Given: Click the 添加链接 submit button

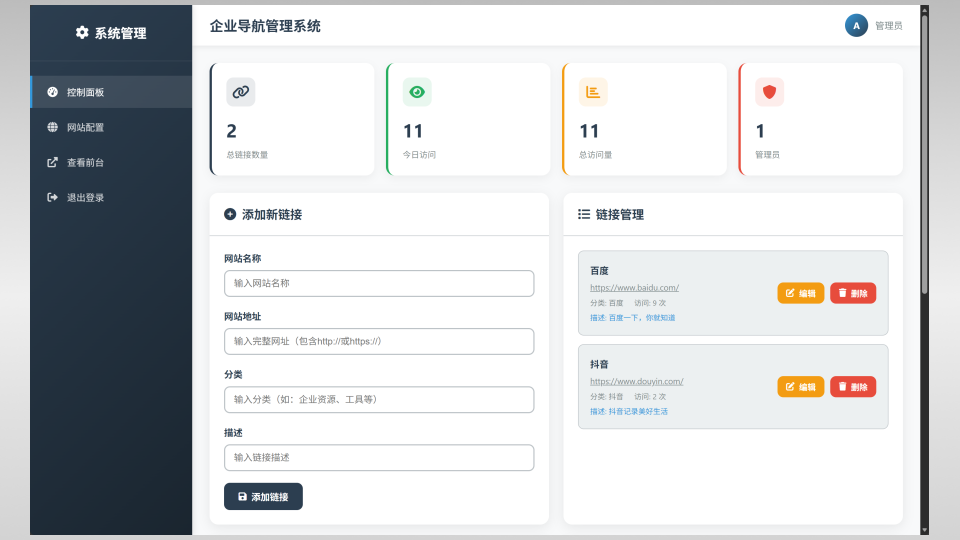Looking at the screenshot, I should pos(263,497).
